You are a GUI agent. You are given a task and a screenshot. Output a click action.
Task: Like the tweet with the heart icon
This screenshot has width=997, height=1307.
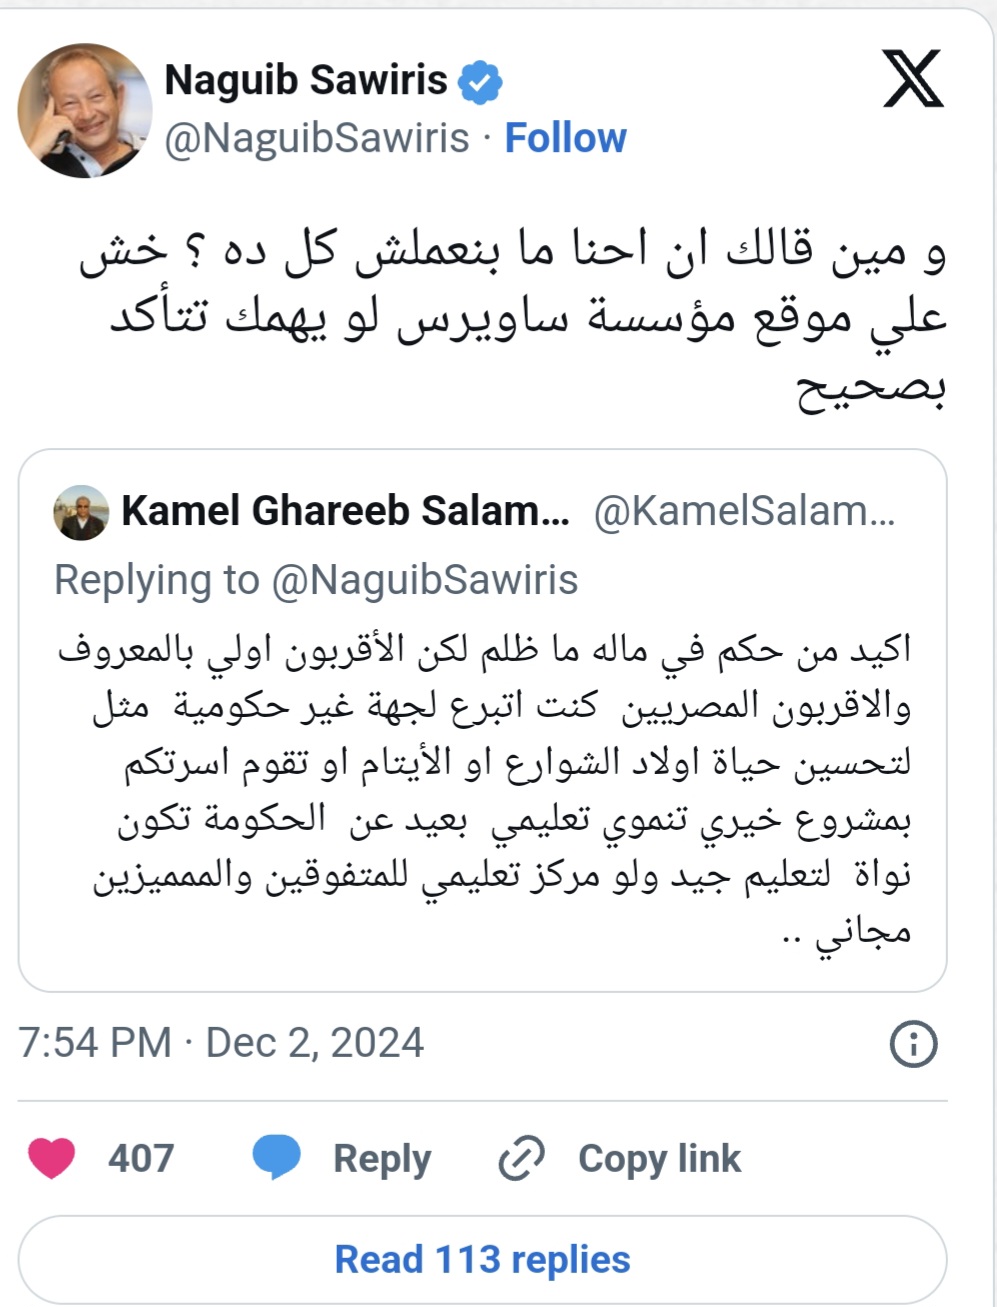[x=52, y=1158]
